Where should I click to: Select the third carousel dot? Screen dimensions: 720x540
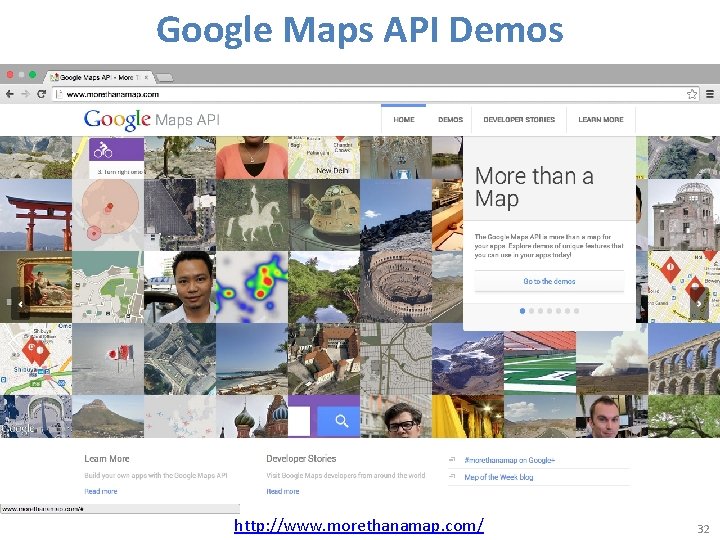[x=540, y=311]
